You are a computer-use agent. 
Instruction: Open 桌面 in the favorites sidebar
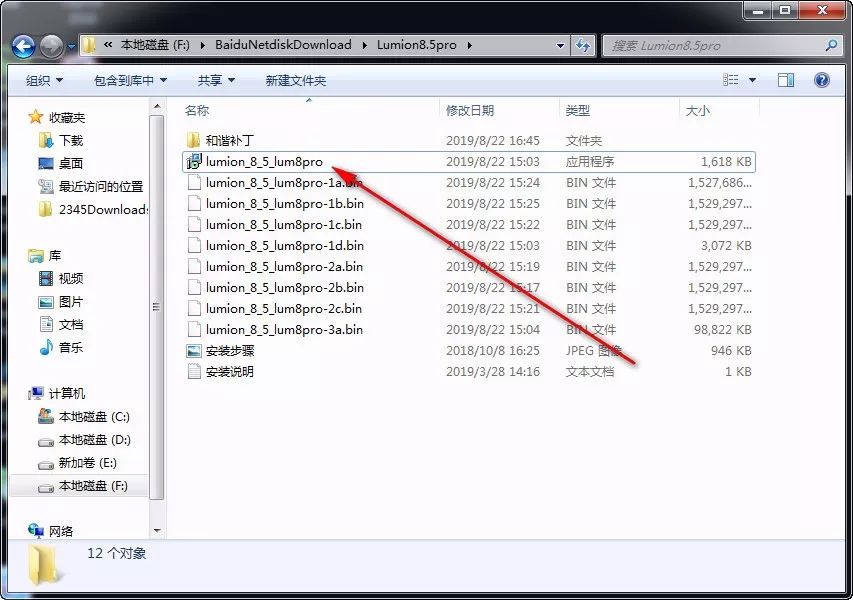pos(71,163)
